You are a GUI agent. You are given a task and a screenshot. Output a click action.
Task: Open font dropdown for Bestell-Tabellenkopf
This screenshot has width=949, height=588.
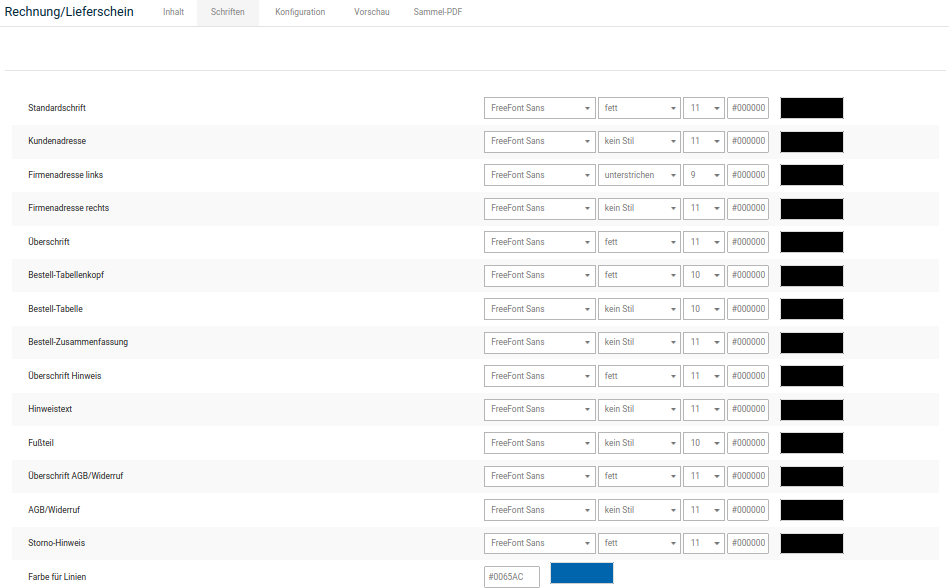(x=539, y=275)
